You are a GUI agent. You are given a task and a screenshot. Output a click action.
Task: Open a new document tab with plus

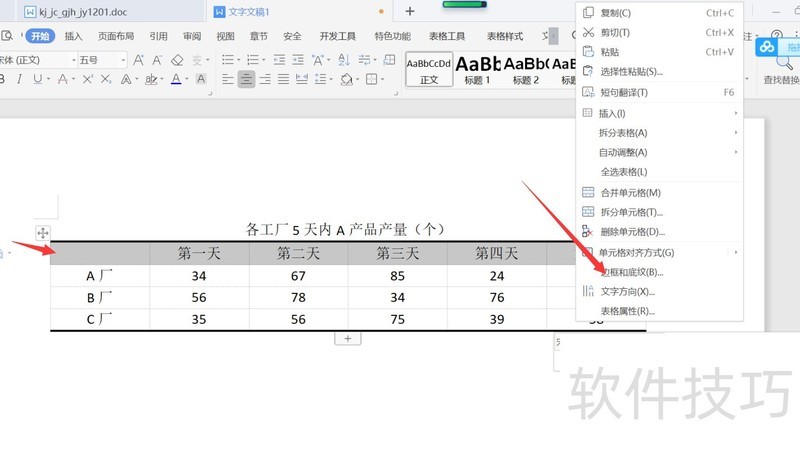point(410,11)
